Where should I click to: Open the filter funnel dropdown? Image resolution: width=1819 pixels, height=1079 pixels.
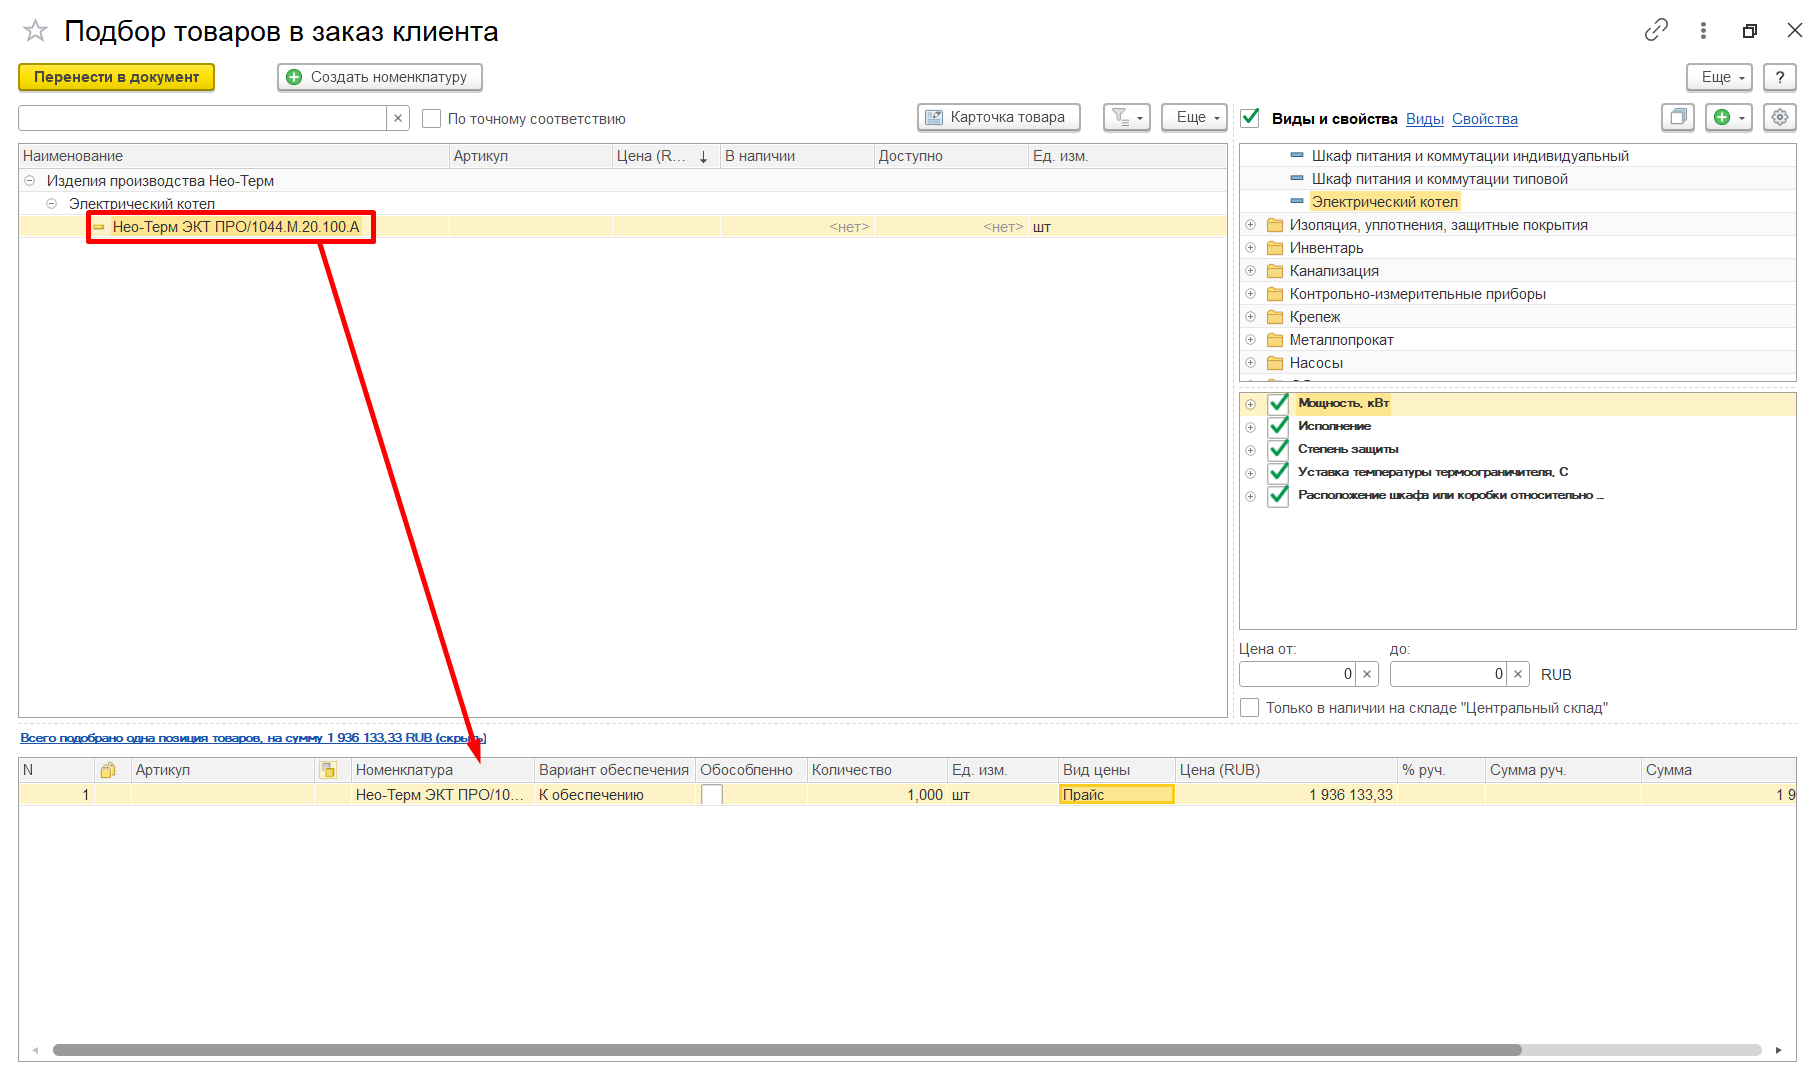tap(1127, 117)
